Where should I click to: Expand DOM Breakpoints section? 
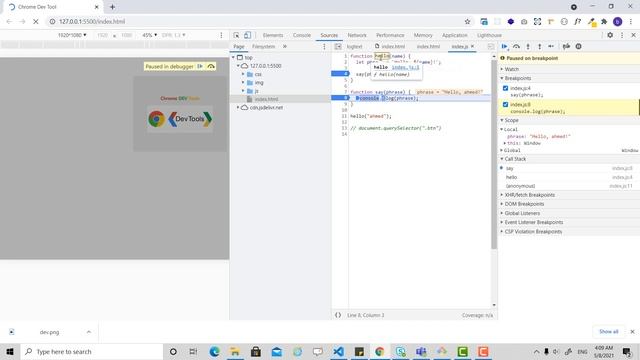click(x=524, y=204)
